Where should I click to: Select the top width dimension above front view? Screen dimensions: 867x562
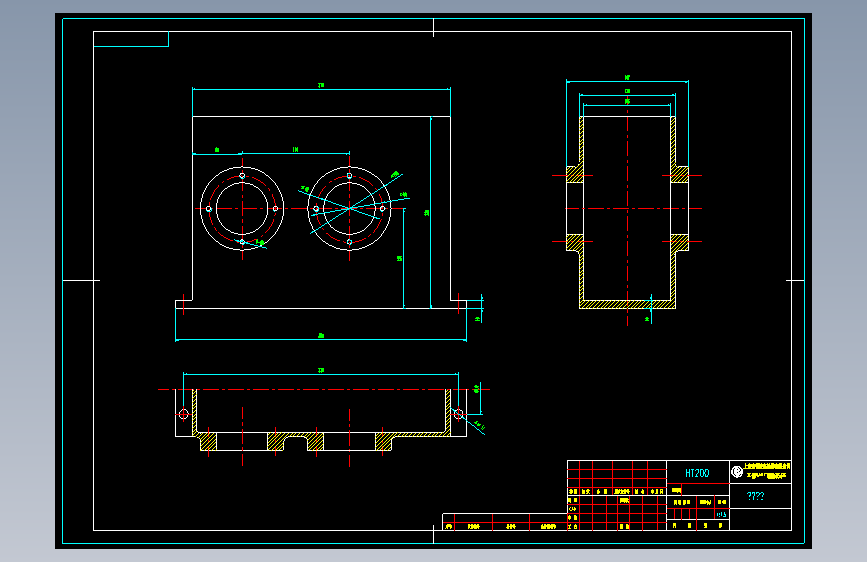pyautogui.click(x=321, y=87)
